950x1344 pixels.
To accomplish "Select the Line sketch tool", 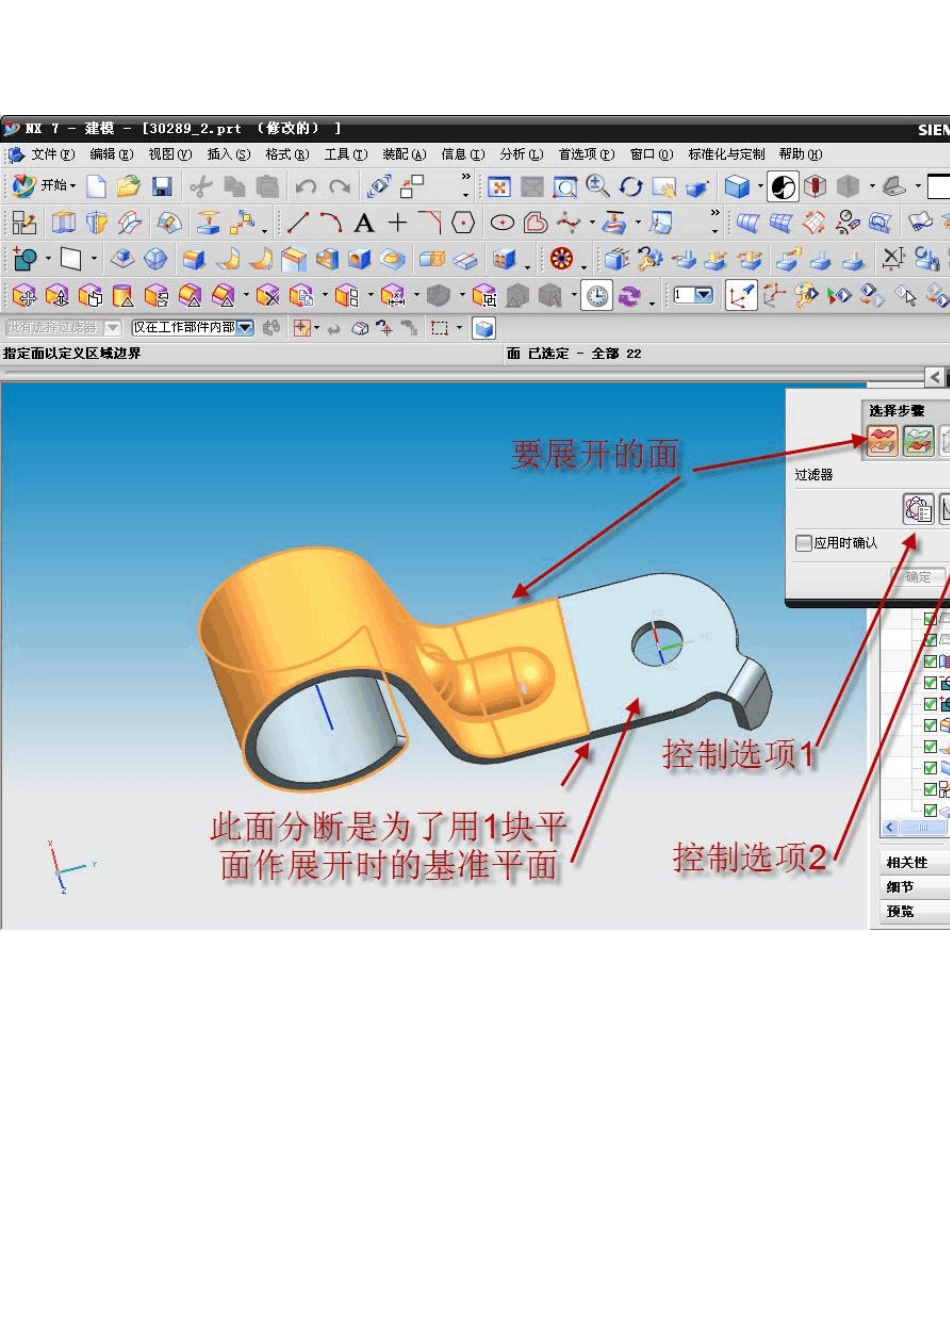I will (x=297, y=222).
